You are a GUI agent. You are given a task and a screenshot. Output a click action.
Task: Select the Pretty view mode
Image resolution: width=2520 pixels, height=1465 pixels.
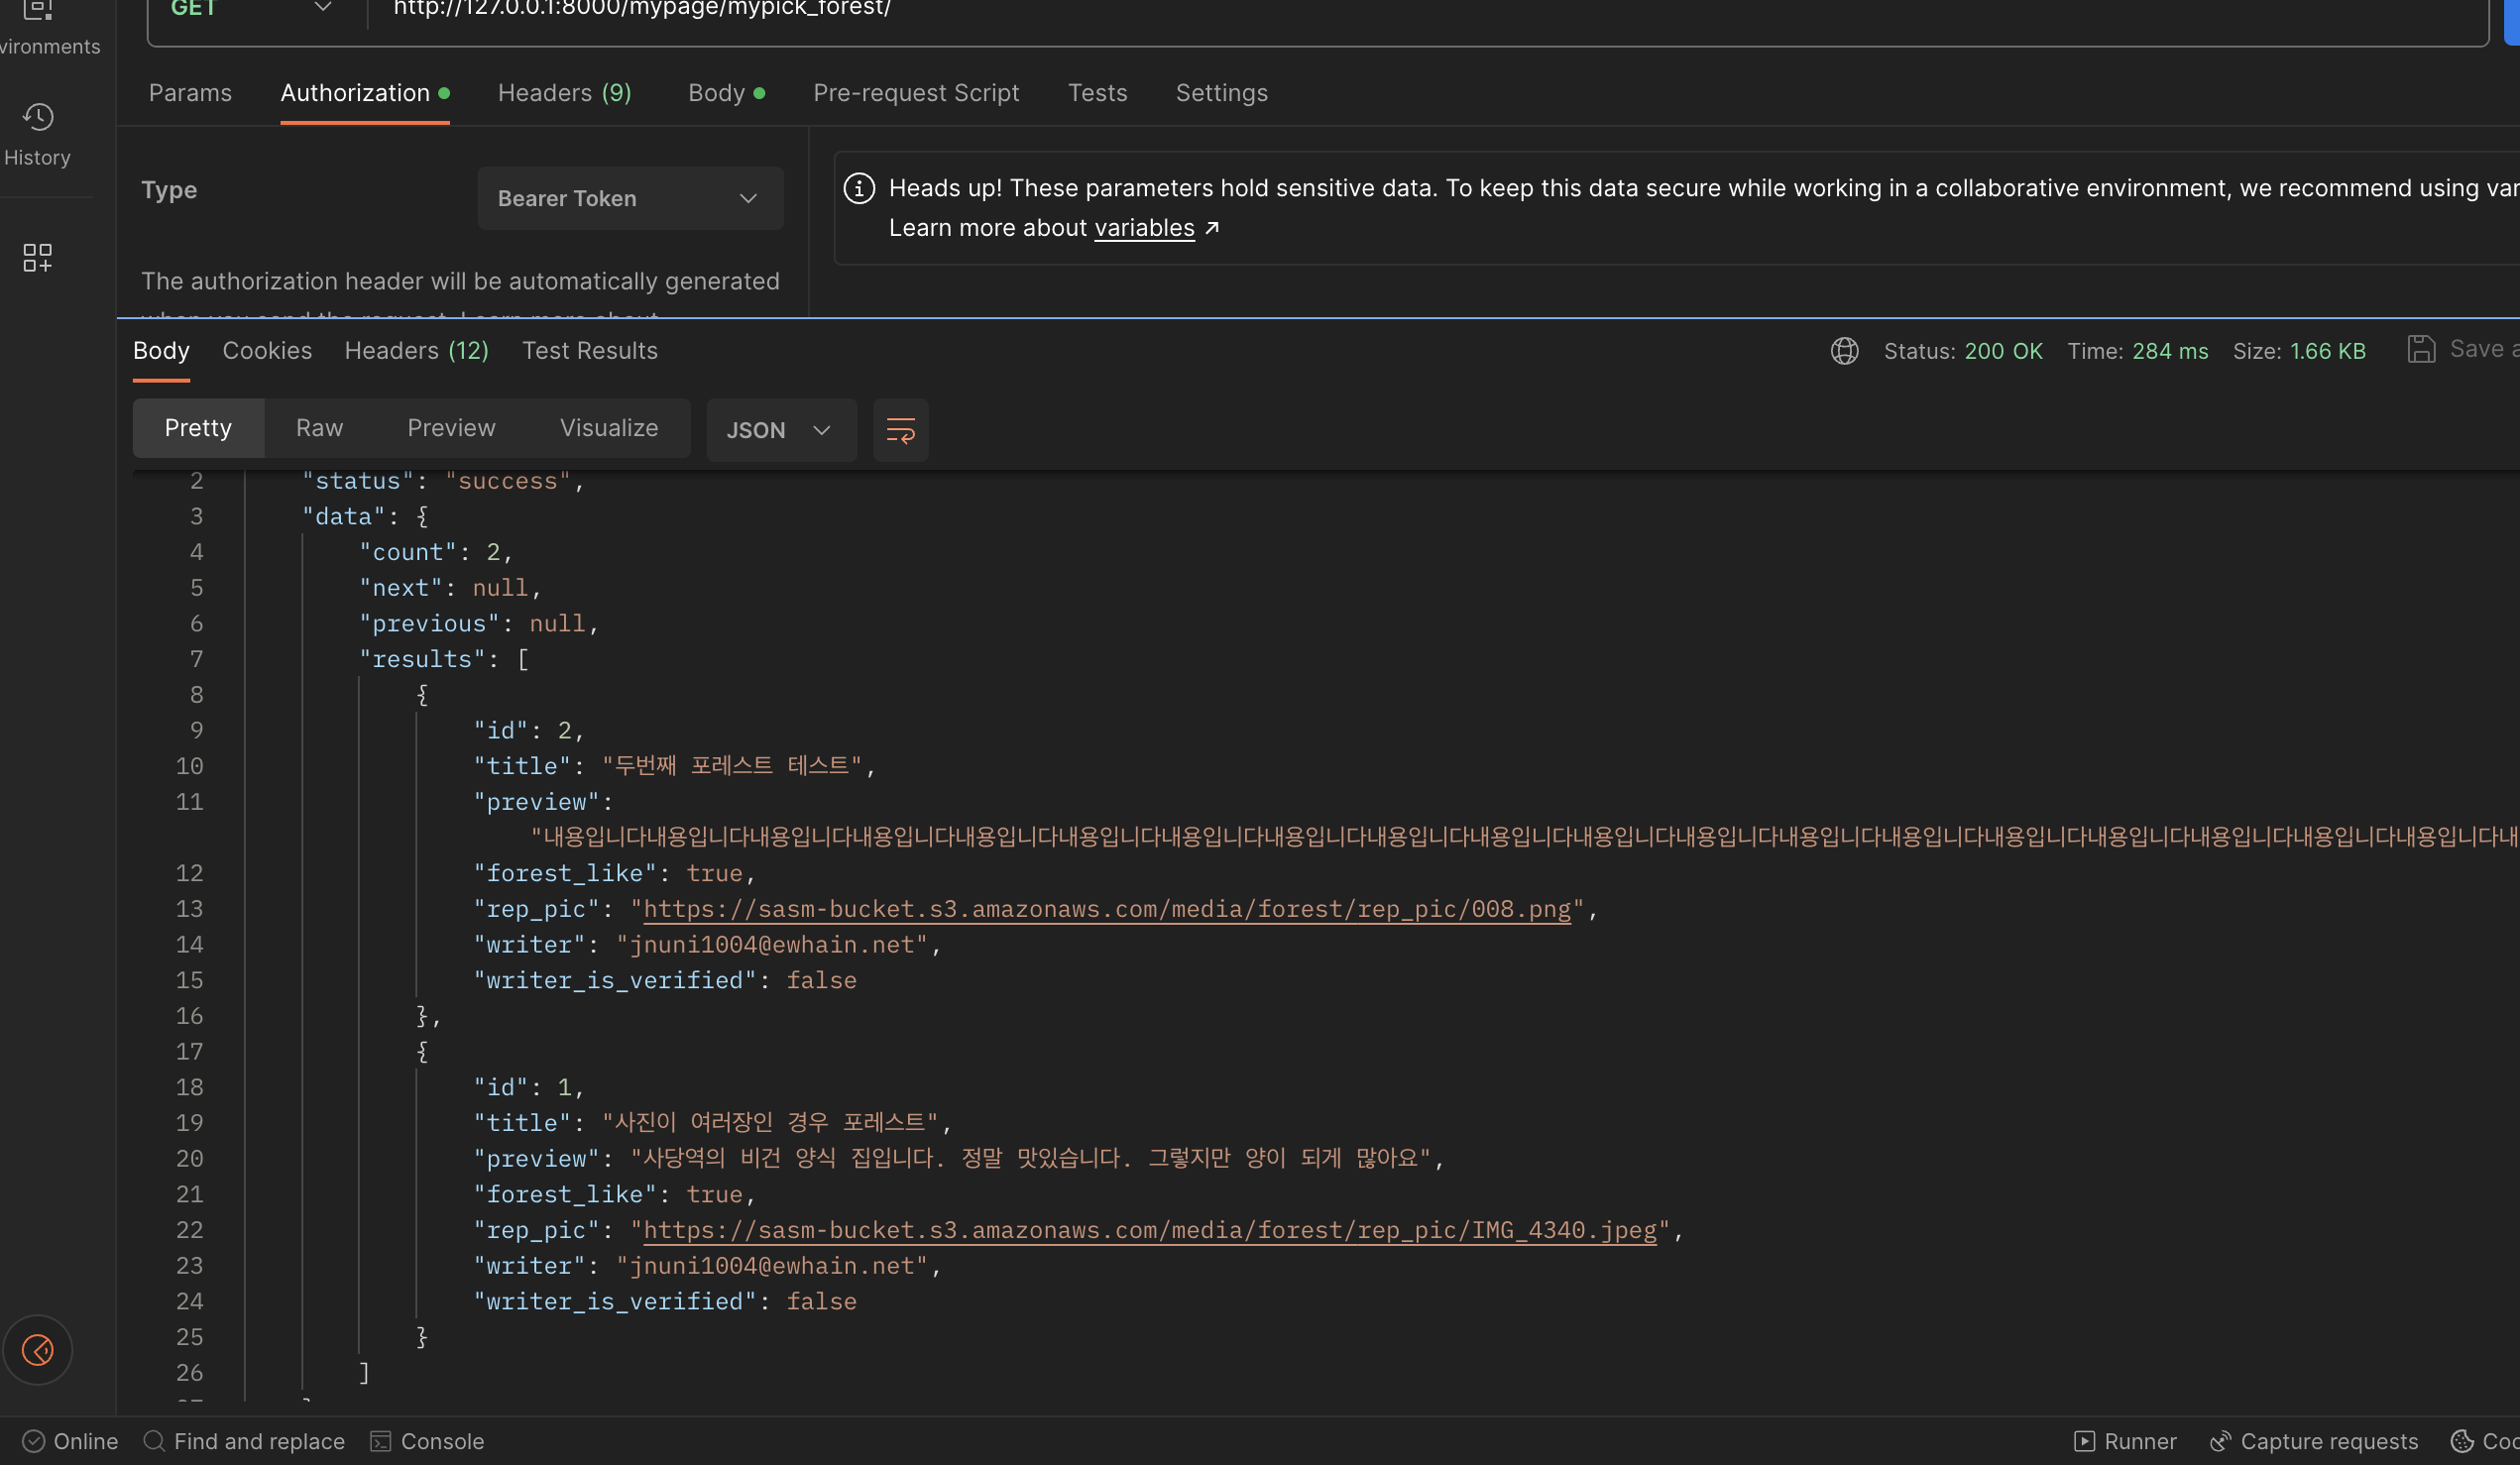coord(198,428)
